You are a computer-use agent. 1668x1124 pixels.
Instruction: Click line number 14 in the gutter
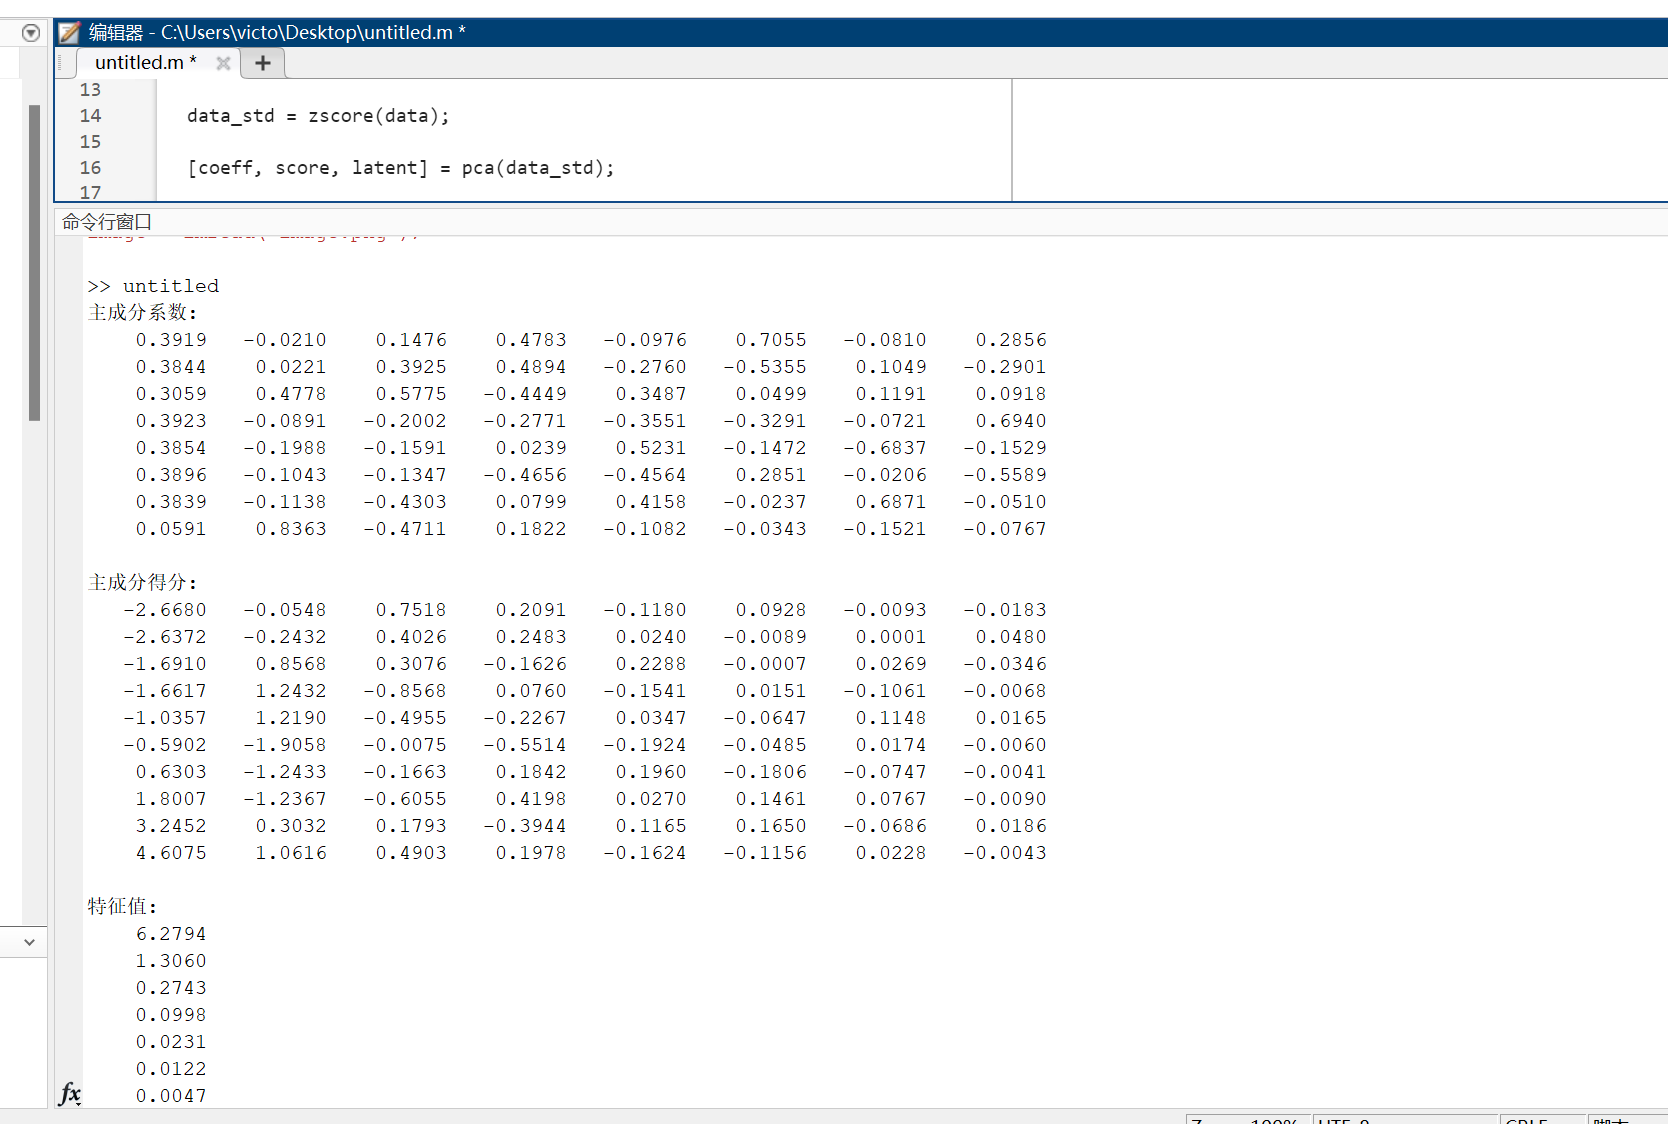point(90,116)
